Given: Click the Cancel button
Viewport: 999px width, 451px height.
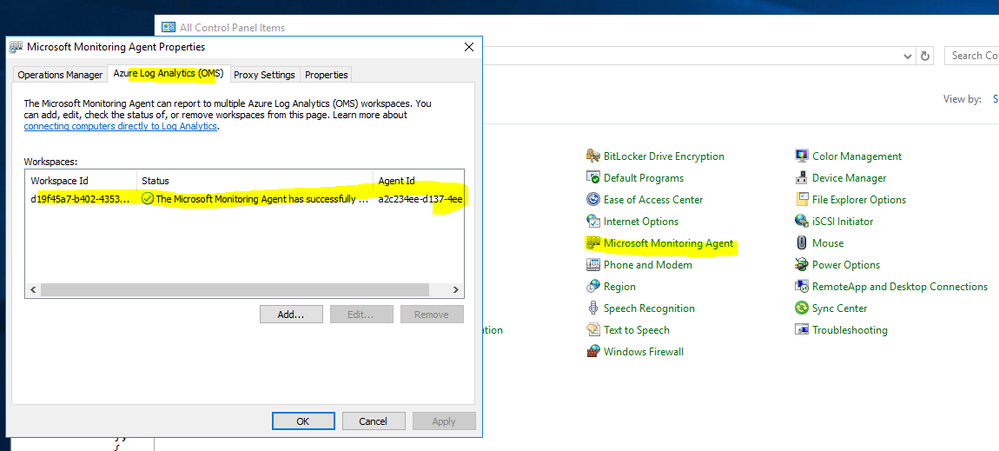Looking at the screenshot, I should [373, 421].
